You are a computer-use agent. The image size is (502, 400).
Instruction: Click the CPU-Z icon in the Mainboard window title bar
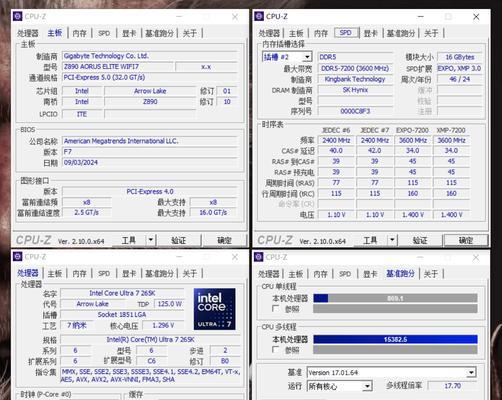(17, 16)
